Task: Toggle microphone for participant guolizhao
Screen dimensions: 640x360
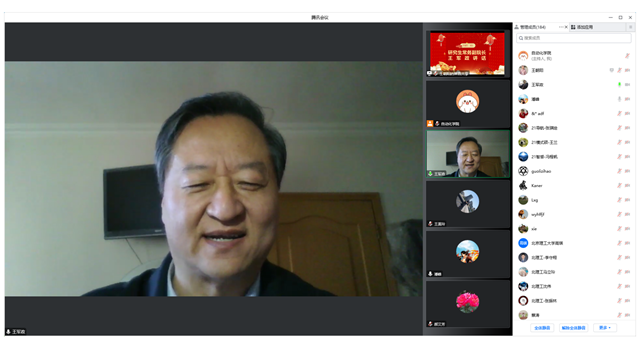Action: (x=619, y=171)
